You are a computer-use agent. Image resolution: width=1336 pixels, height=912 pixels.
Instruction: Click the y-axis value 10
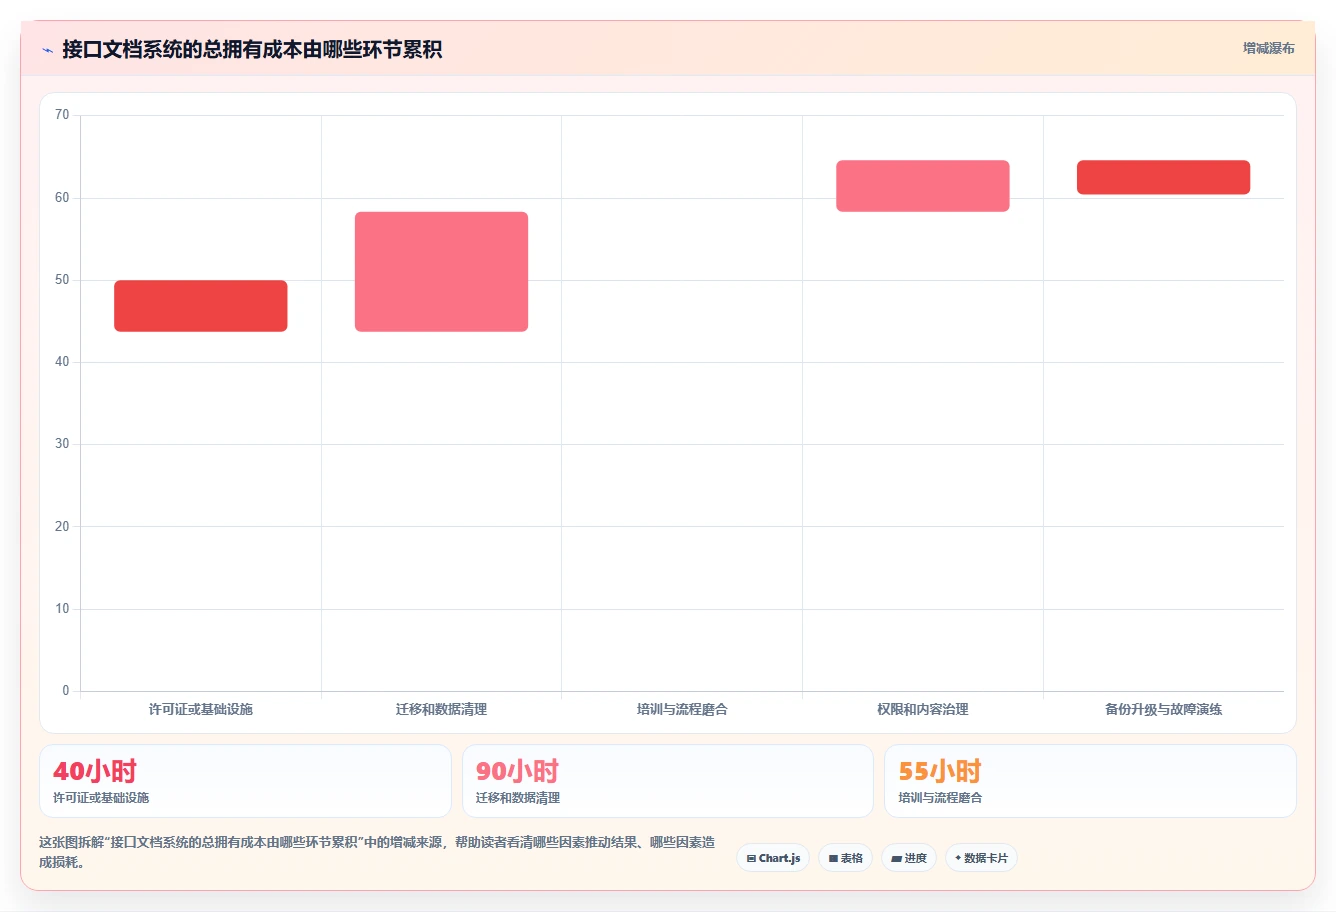point(62,609)
